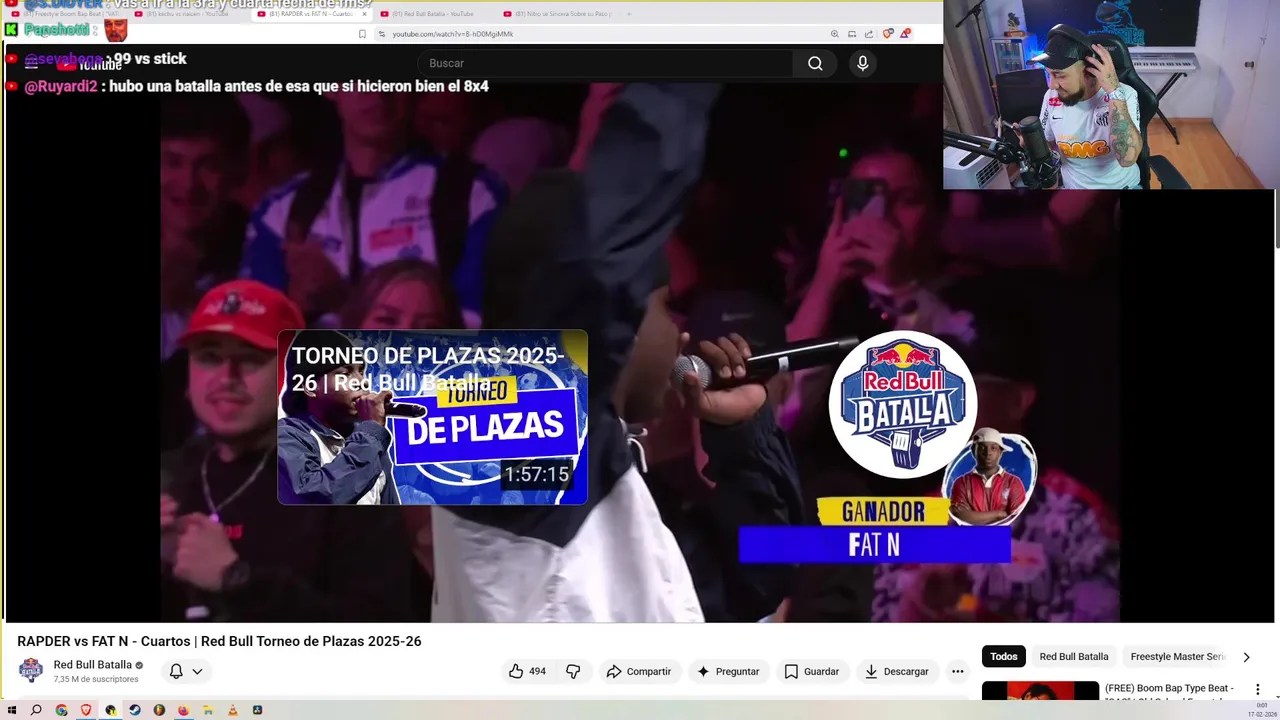Click inside the Buscar search field
Viewport: 1280px width, 720px height.
605,63
